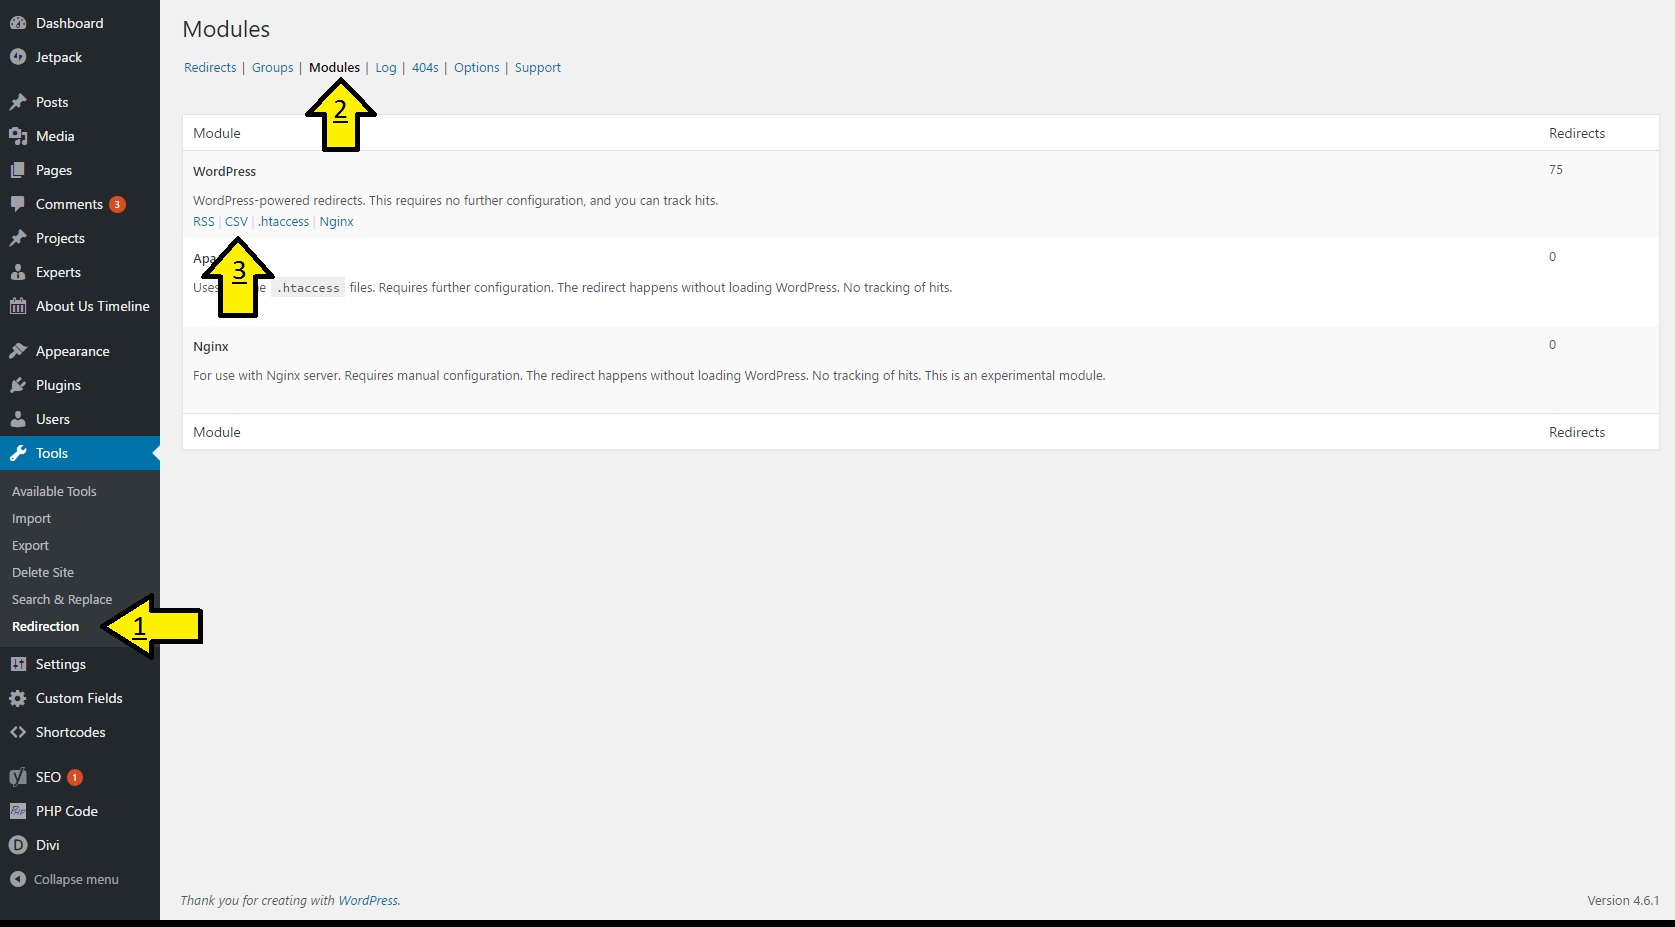Click the WordPress module name
1675x927 pixels.
[x=224, y=171]
